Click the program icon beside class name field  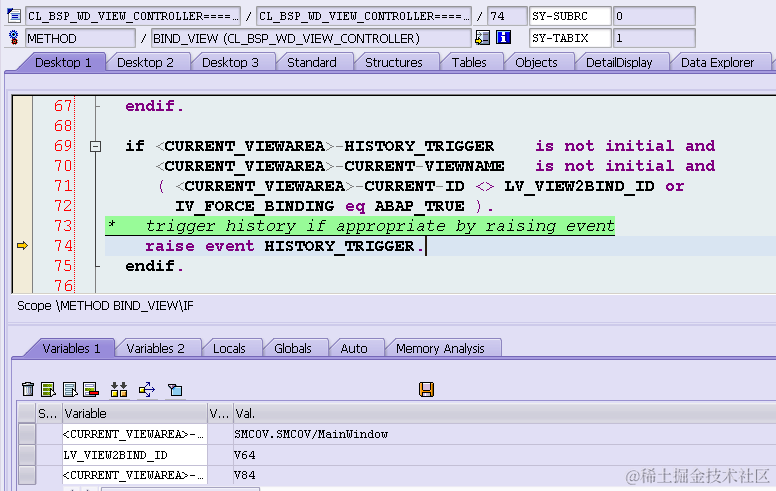[14, 16]
